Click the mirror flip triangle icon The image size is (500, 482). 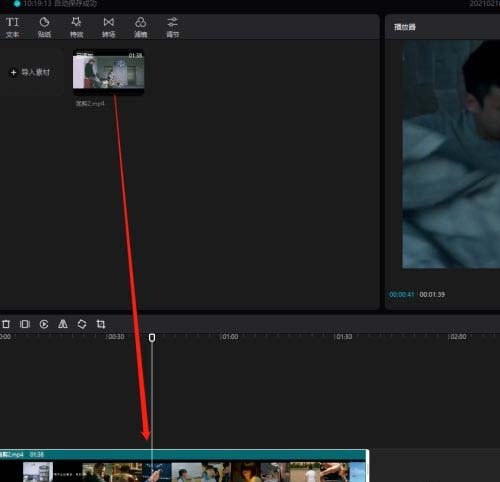point(63,324)
